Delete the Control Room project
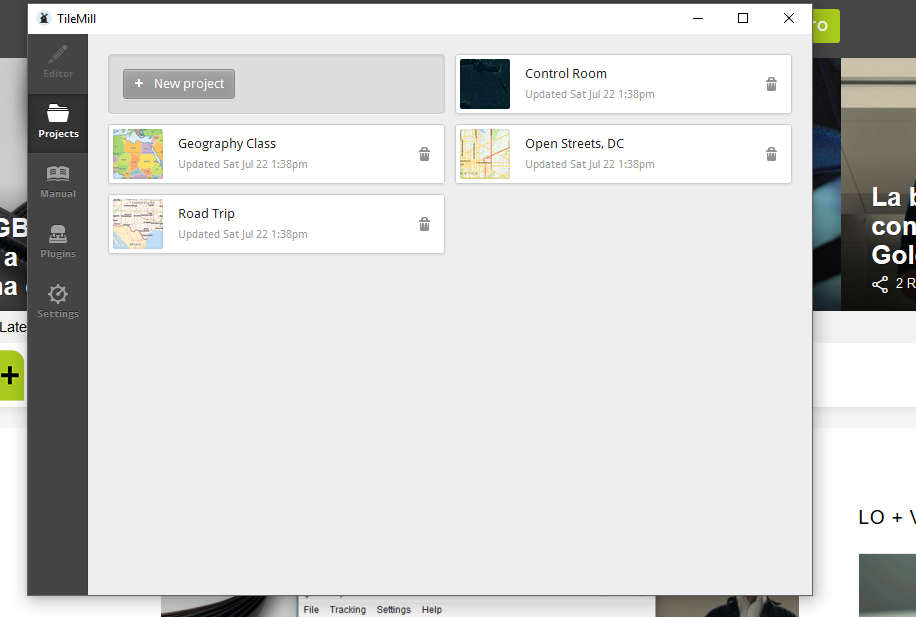The height and width of the screenshot is (617, 916). click(x=771, y=84)
